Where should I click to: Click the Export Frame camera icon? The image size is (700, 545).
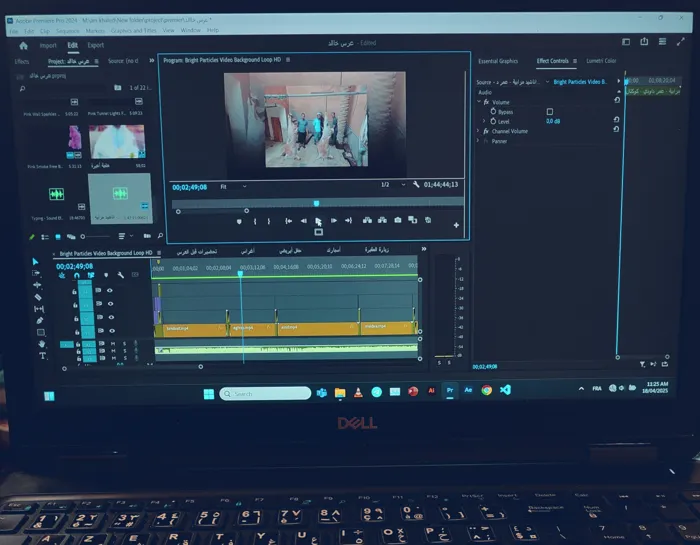pyautogui.click(x=398, y=220)
